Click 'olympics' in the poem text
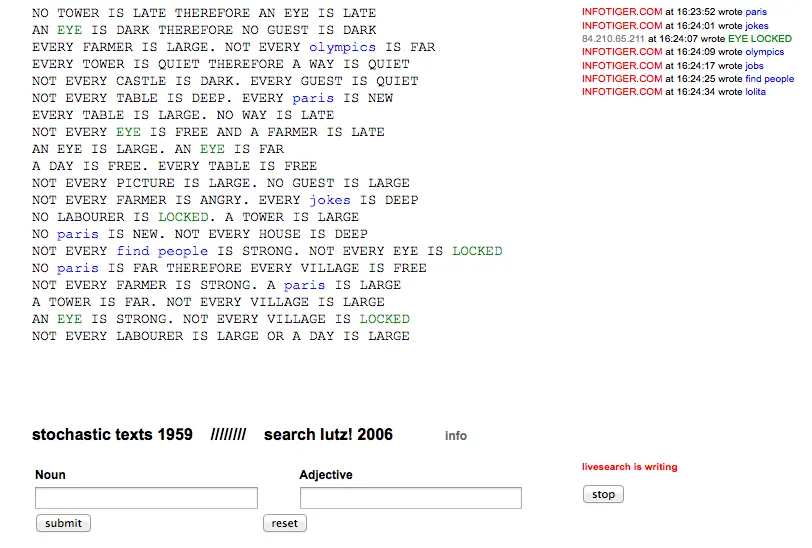Image resolution: width=812 pixels, height=548 pixels. 342,47
